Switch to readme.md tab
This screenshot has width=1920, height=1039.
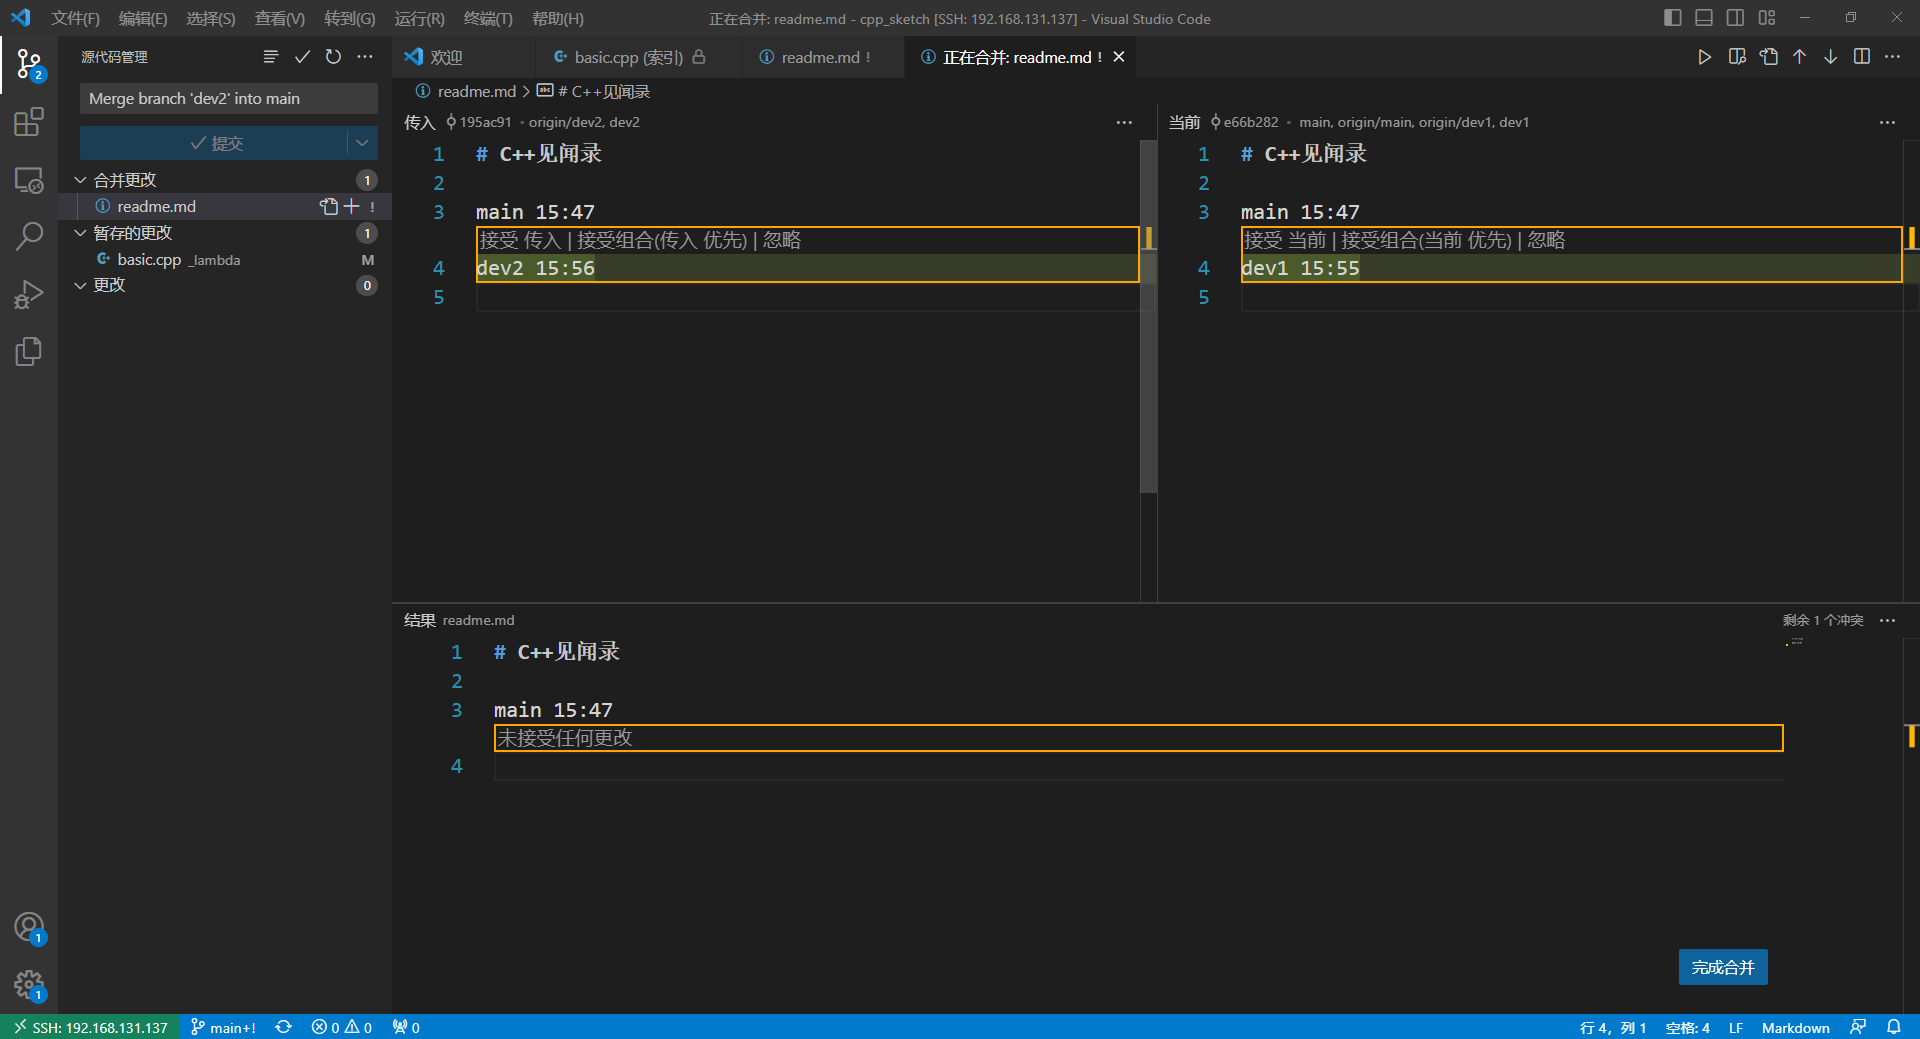(x=820, y=57)
